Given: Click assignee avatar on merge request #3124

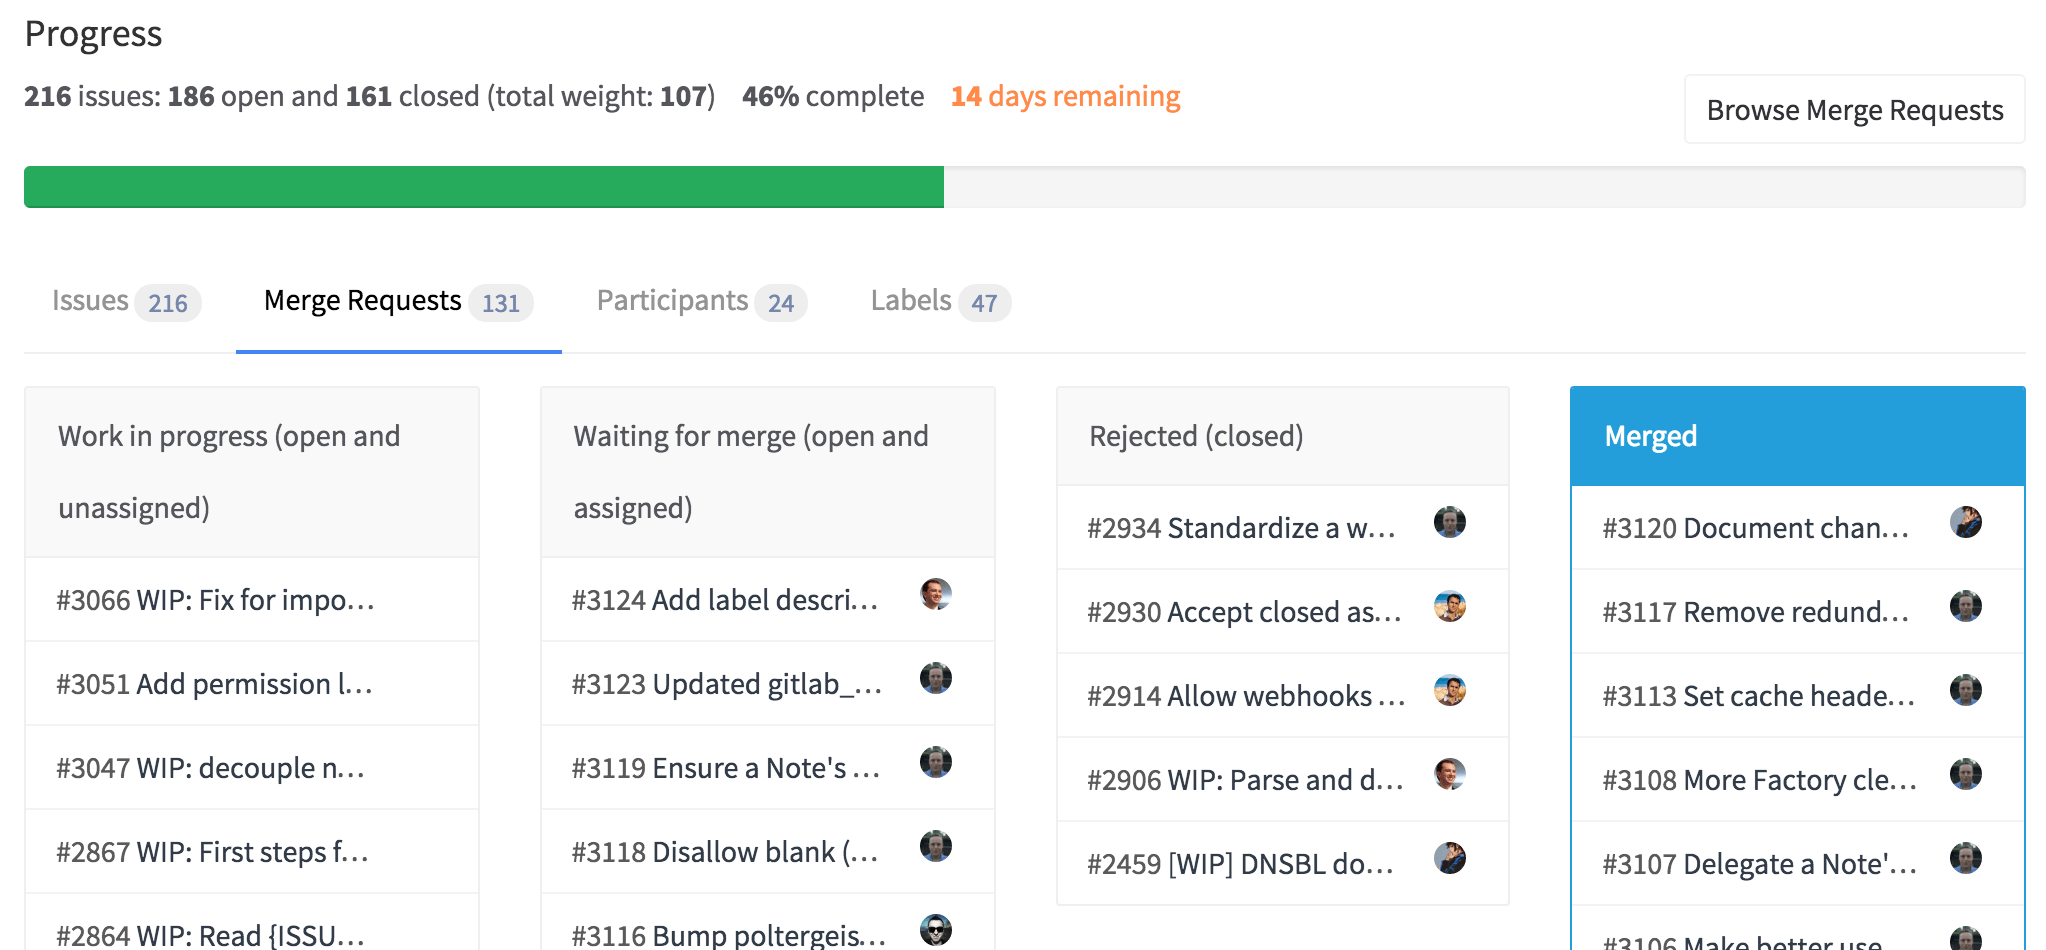Looking at the screenshot, I should [x=935, y=595].
